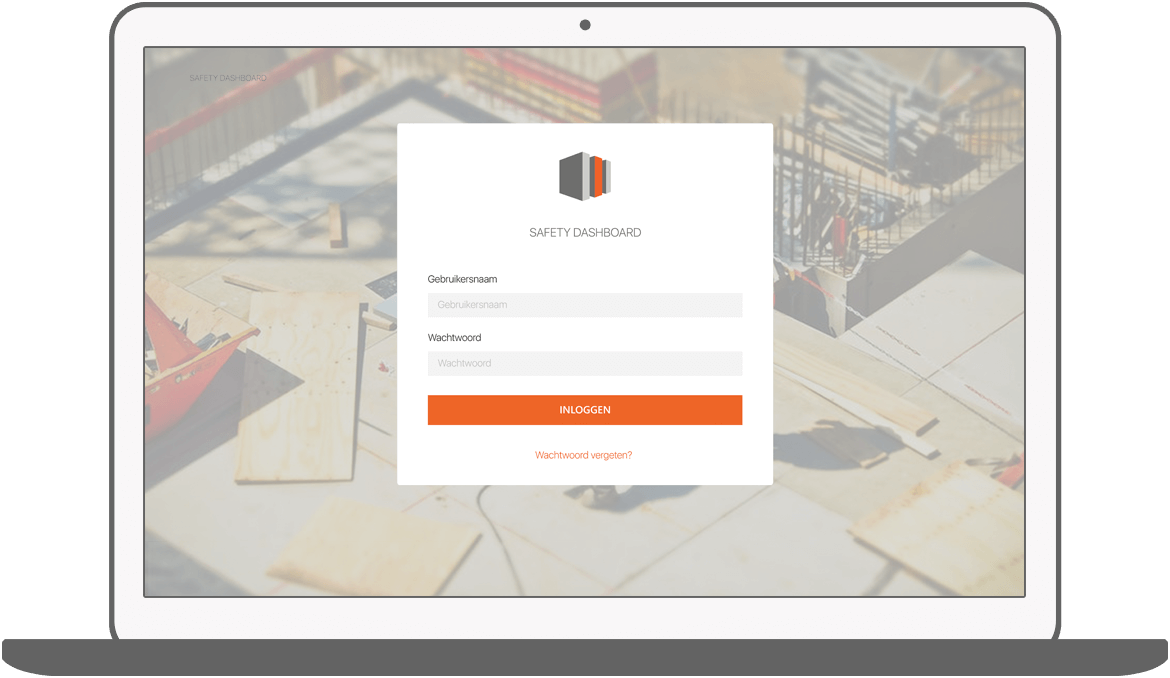Click the Safety Dashboard logo icon

585,176
